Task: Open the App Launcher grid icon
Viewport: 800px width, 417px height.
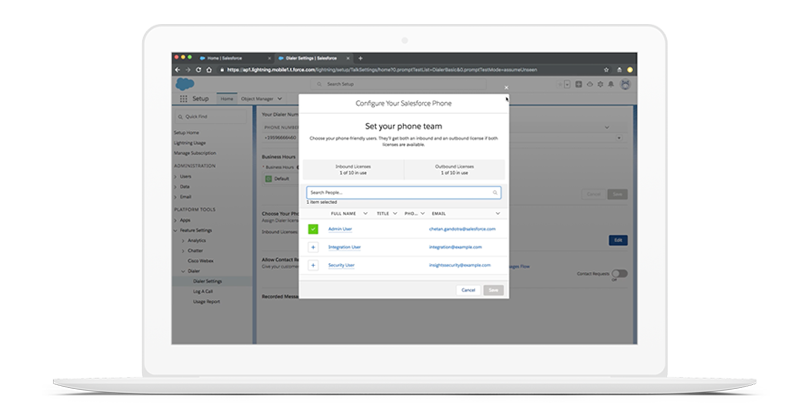Action: pyautogui.click(x=183, y=99)
